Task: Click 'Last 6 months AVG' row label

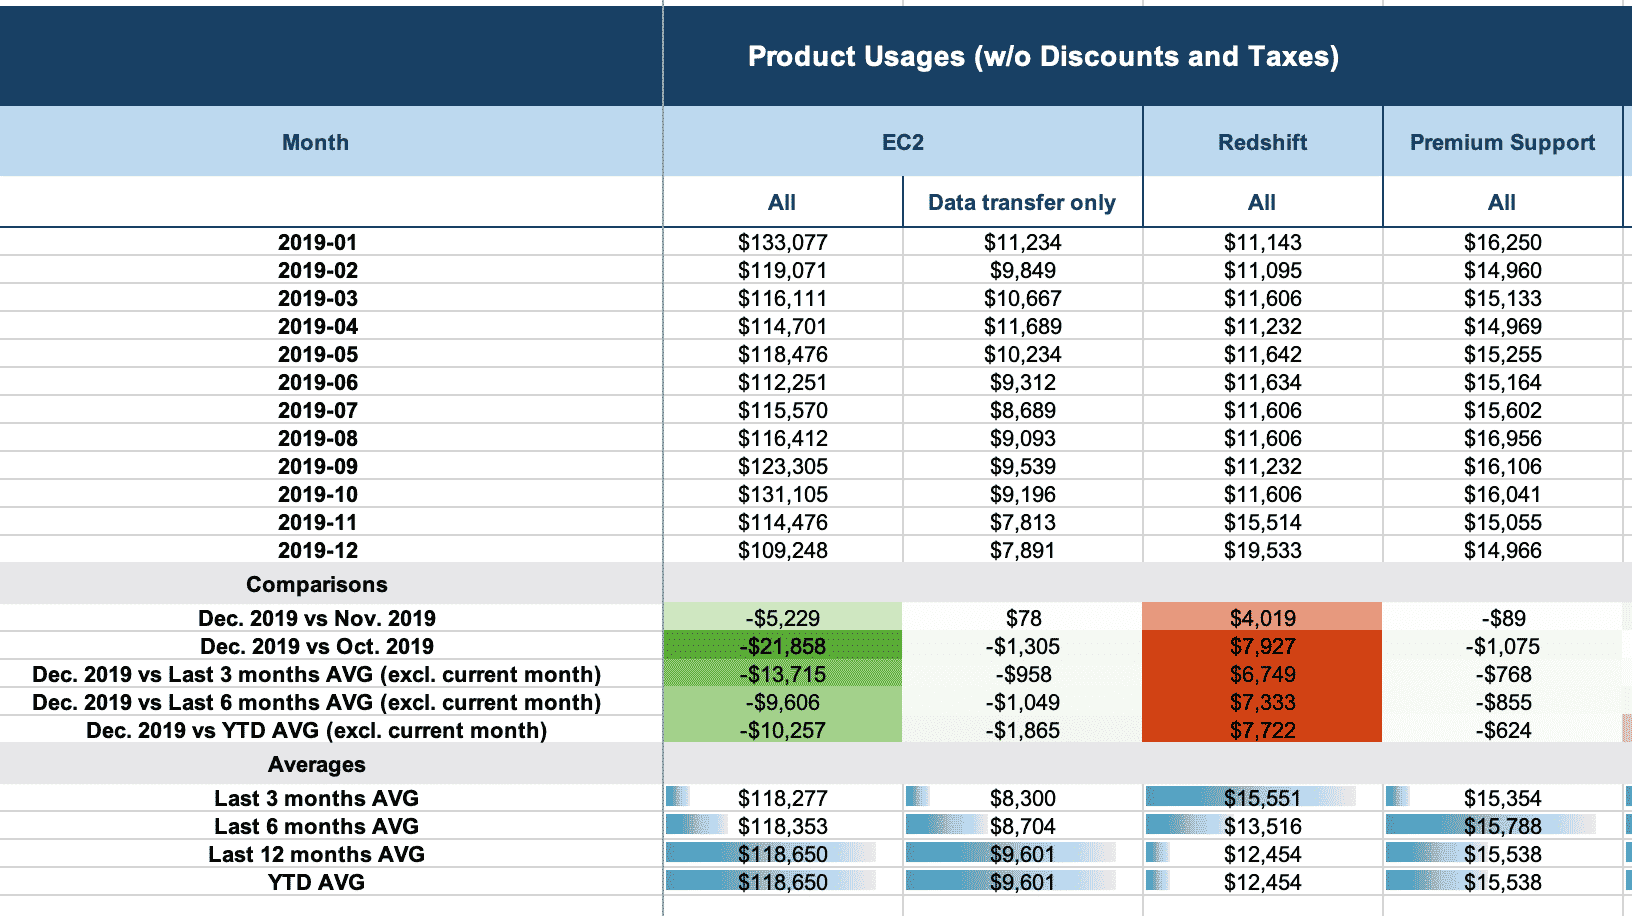Action: 317,826
